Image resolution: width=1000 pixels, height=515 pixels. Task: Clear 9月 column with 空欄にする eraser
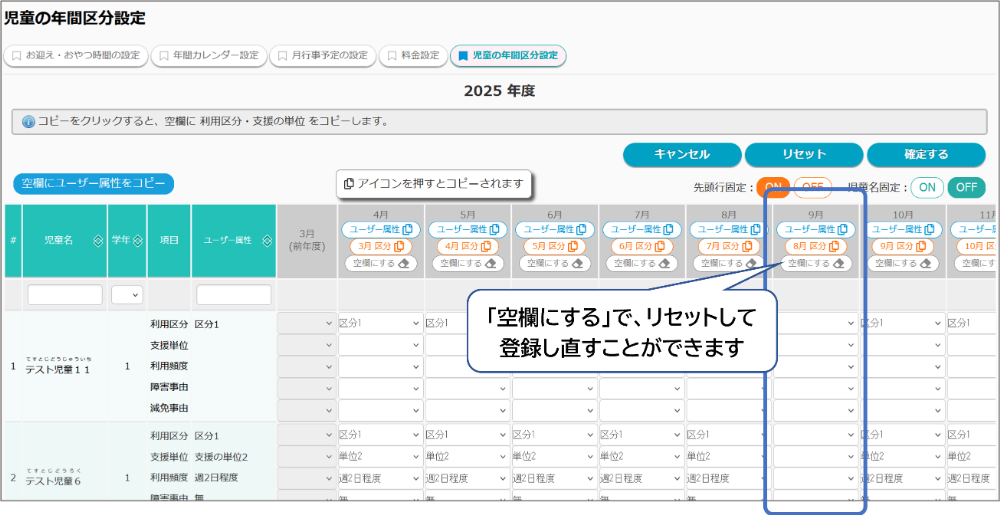pyautogui.click(x=817, y=263)
